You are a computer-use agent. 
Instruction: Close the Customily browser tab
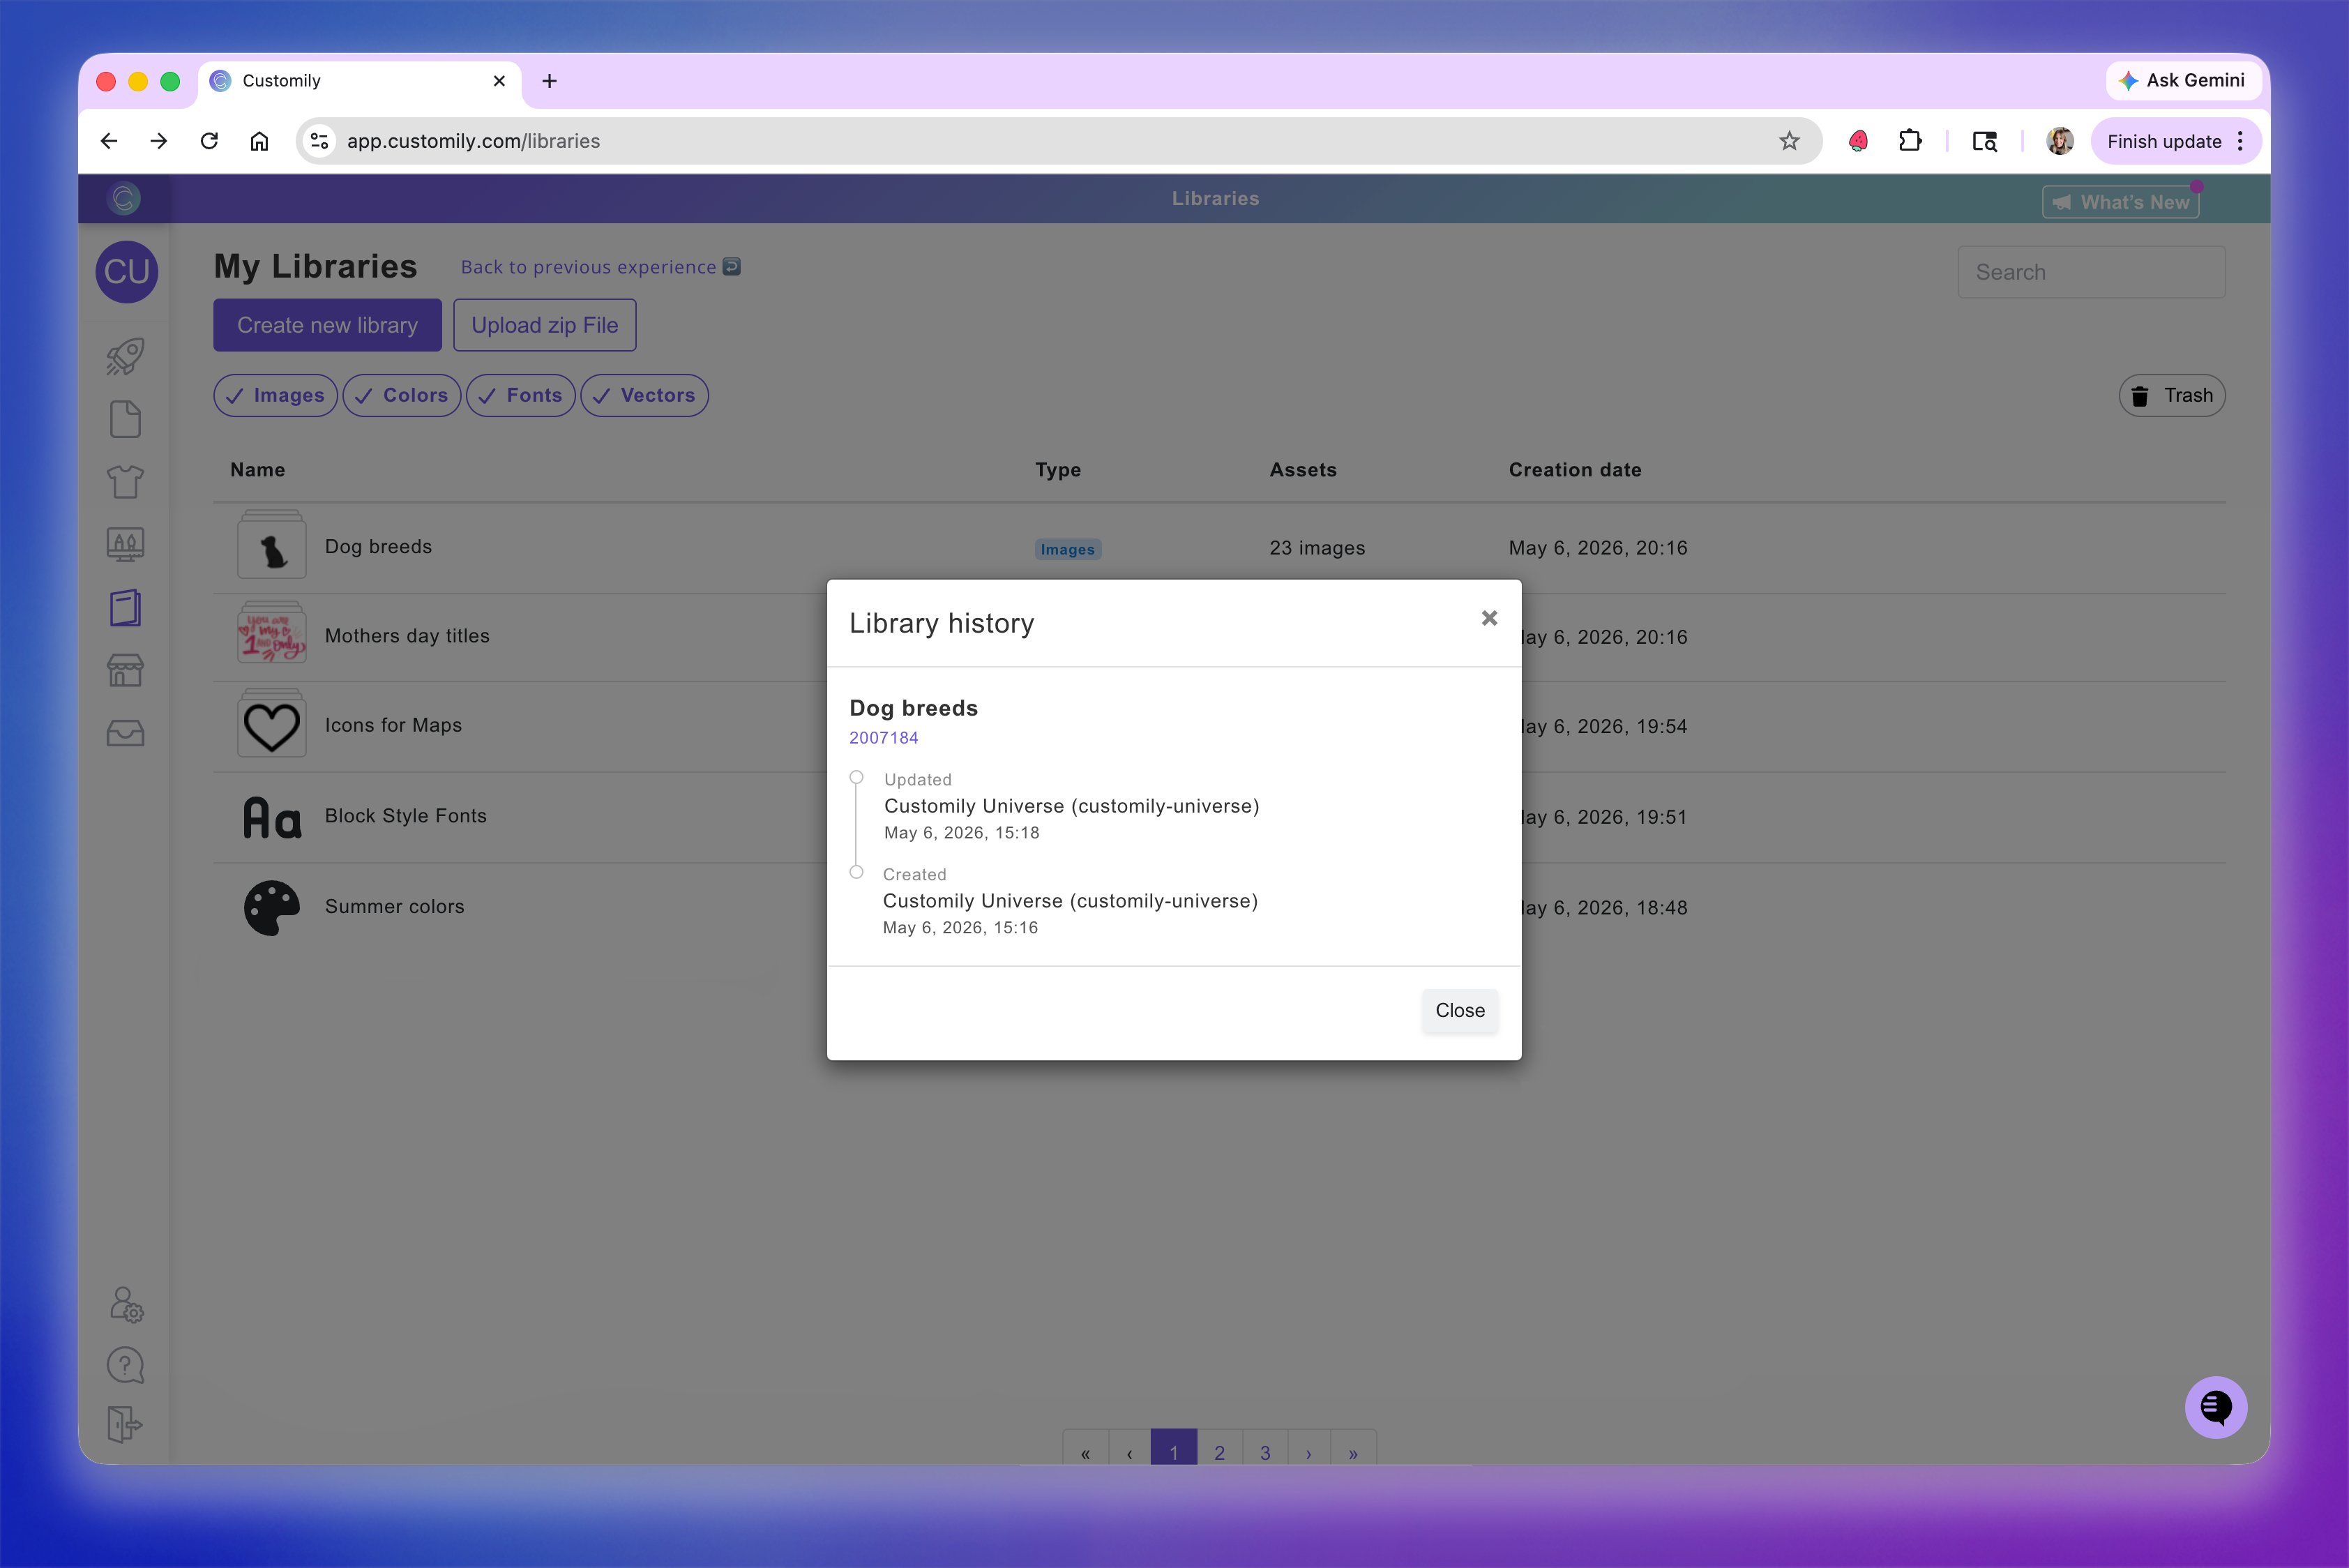click(x=499, y=81)
